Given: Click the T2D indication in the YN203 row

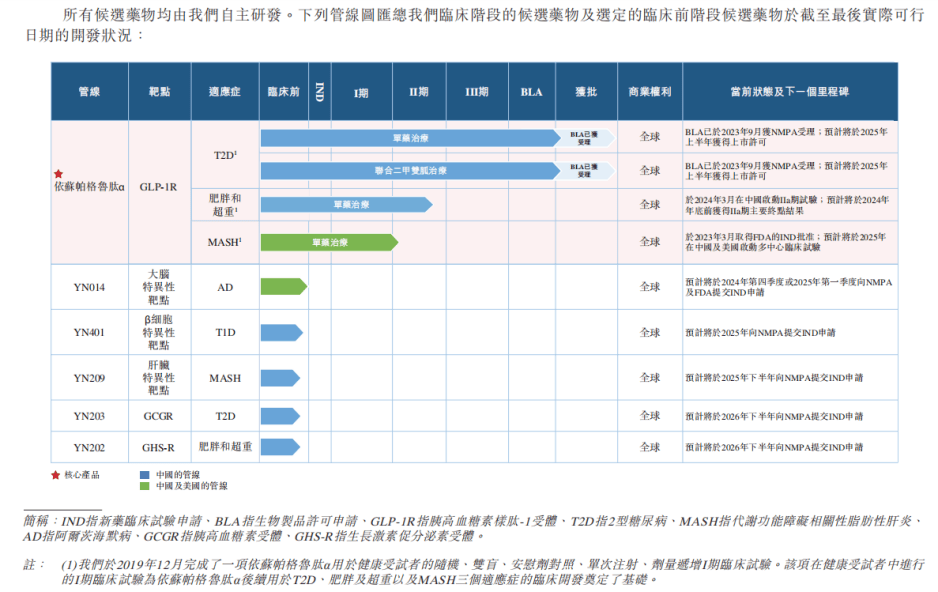Looking at the screenshot, I should (x=225, y=416).
